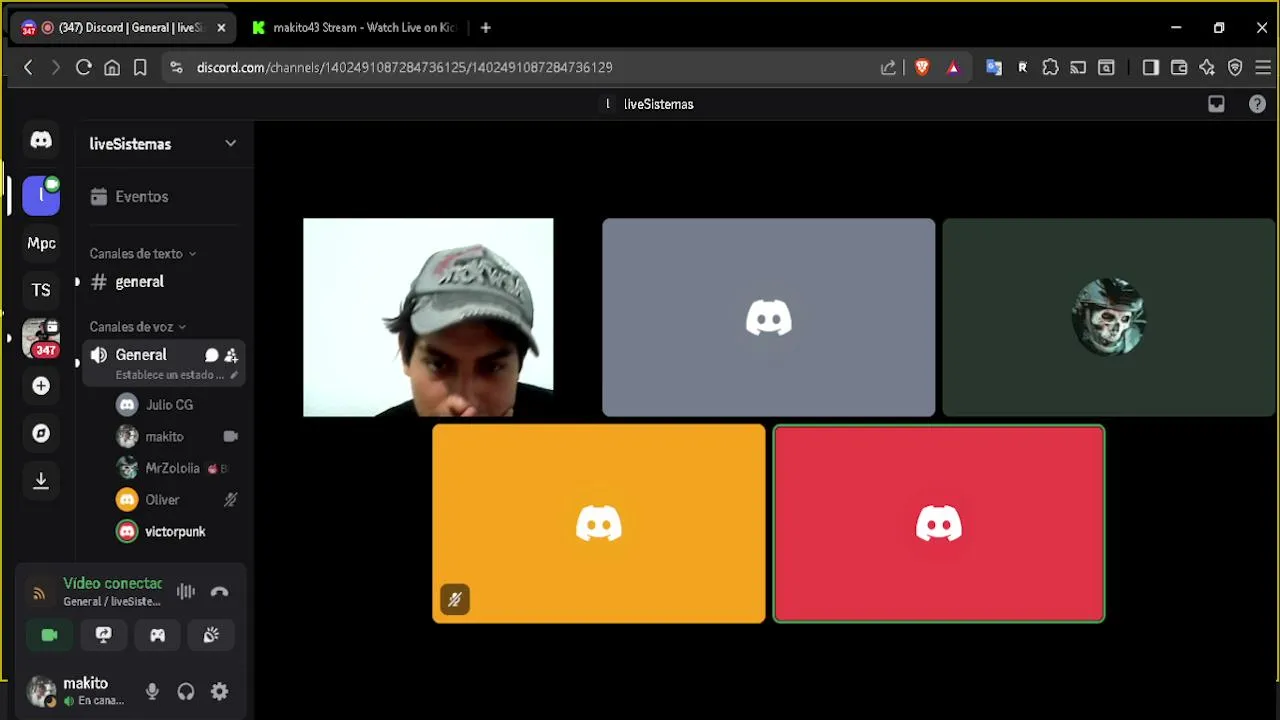Image resolution: width=1280 pixels, height=720 pixels.
Task: Toggle microphone mute in user panel
Action: click(152, 691)
